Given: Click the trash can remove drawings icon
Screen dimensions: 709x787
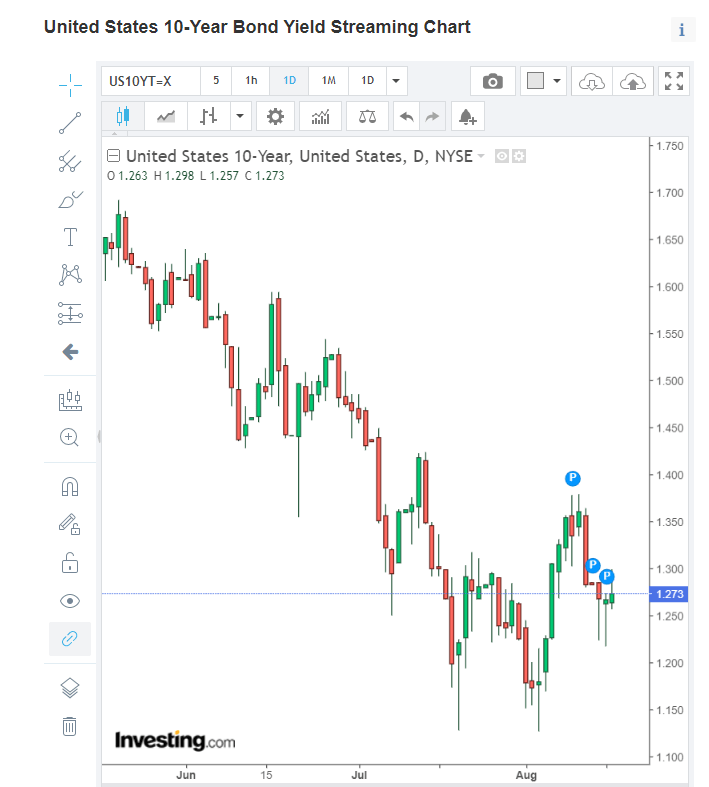Looking at the screenshot, I should pos(70,726).
